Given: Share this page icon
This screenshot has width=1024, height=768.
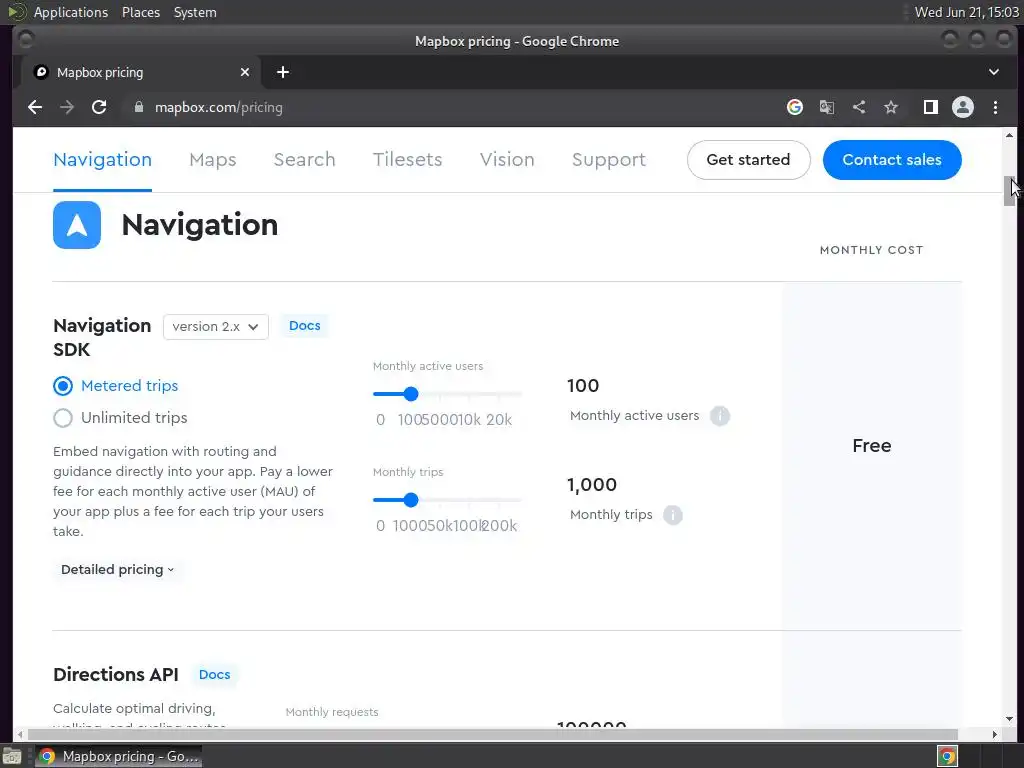Looking at the screenshot, I should coord(859,107).
